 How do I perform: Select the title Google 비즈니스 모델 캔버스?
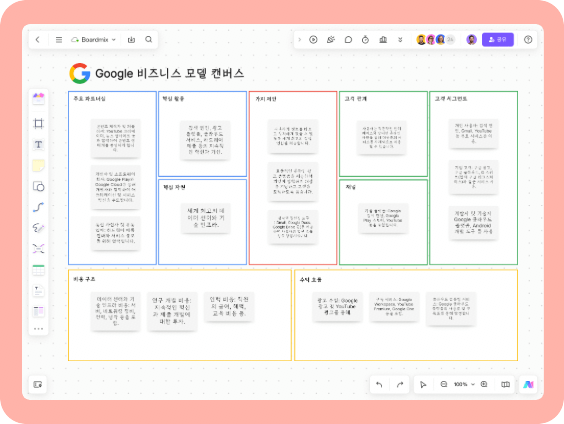pos(169,73)
